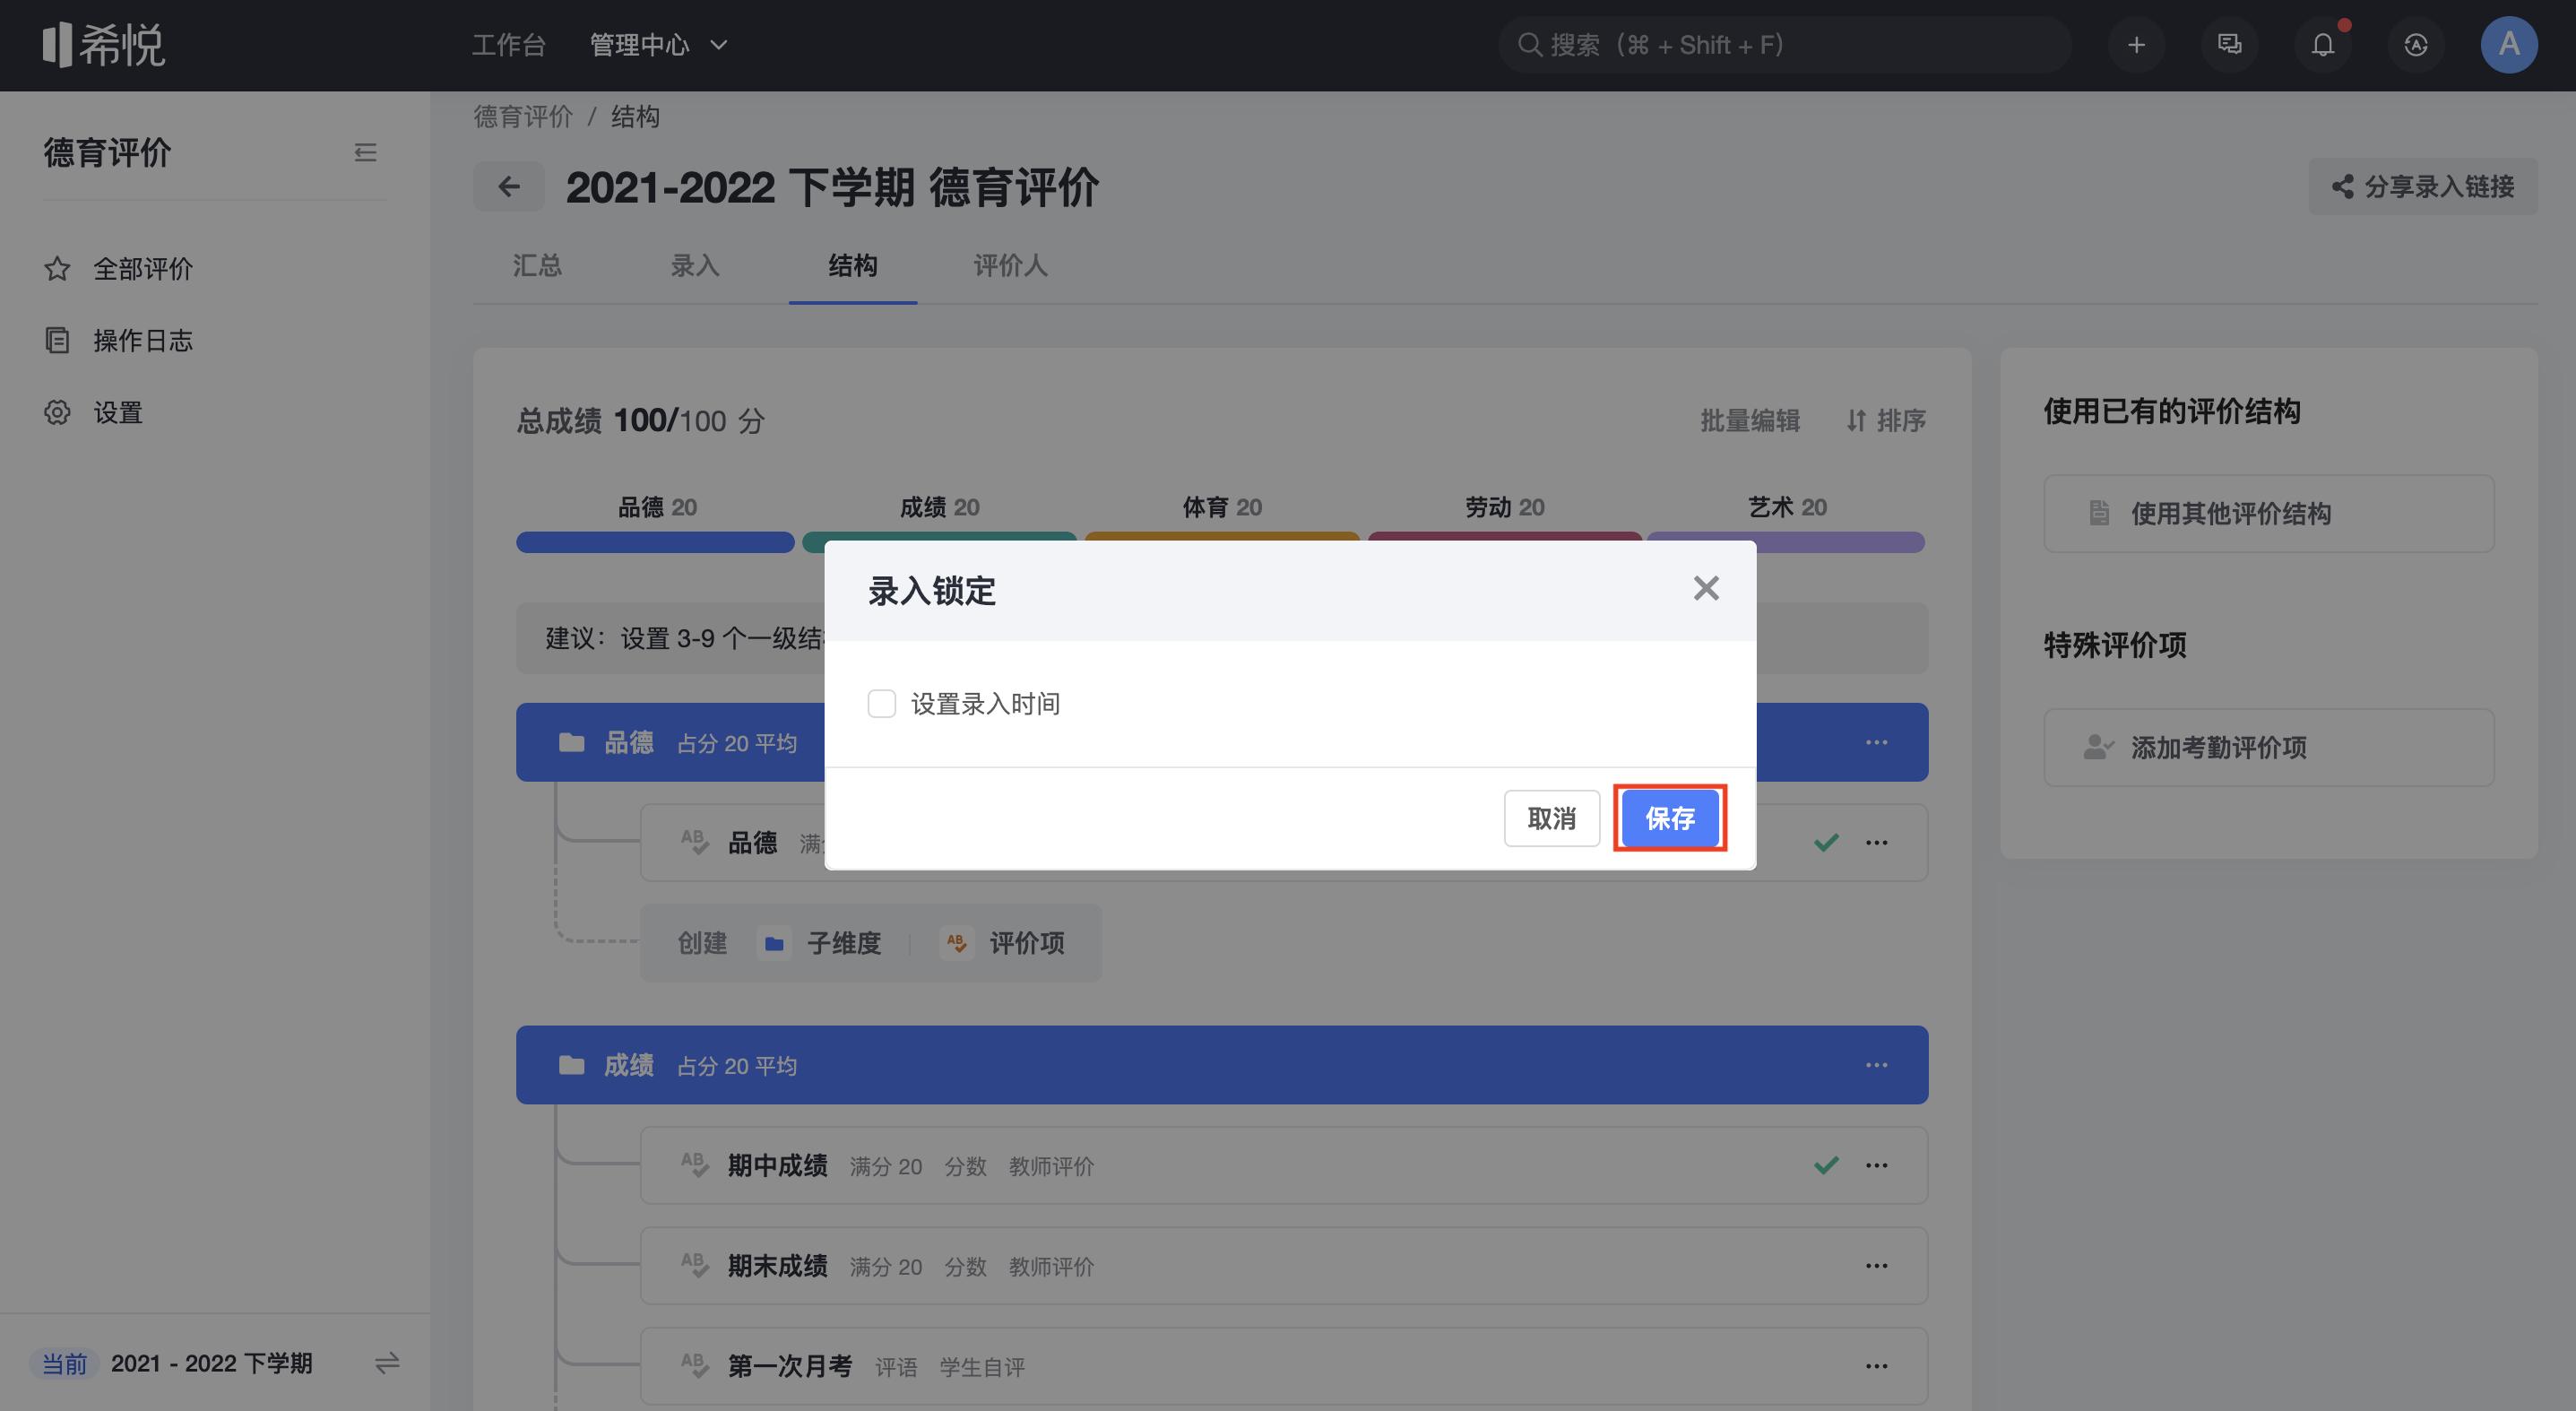Collapse the 德育评价 sidebar

pos(365,152)
